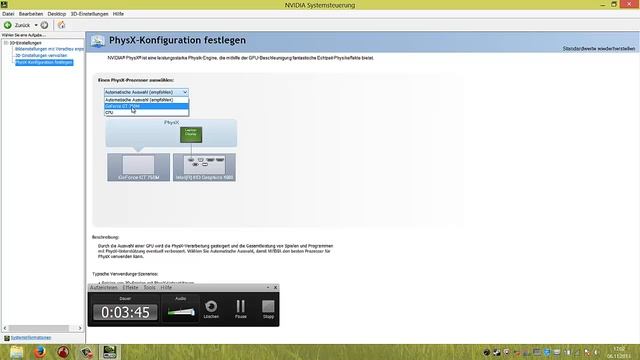Click the black round tray icon
640x360 pixels.
[487, 352]
